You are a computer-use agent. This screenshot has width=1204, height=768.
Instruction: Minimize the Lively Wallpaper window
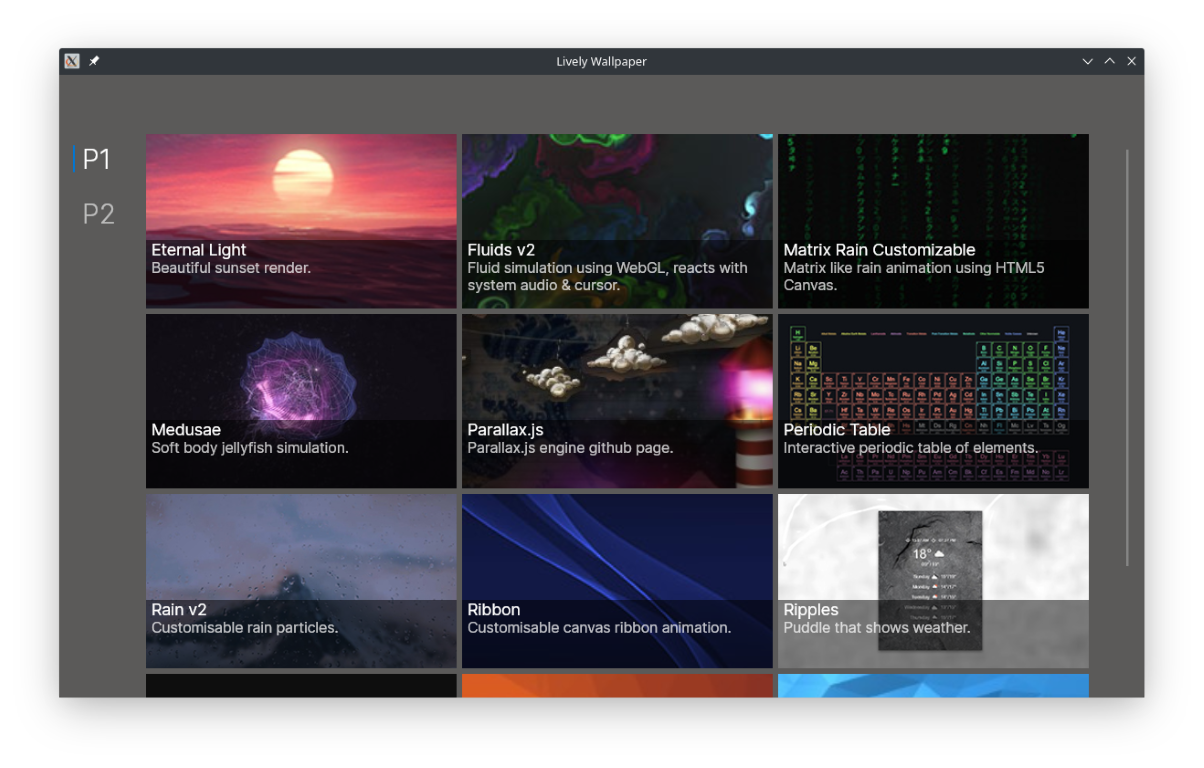coord(1088,61)
